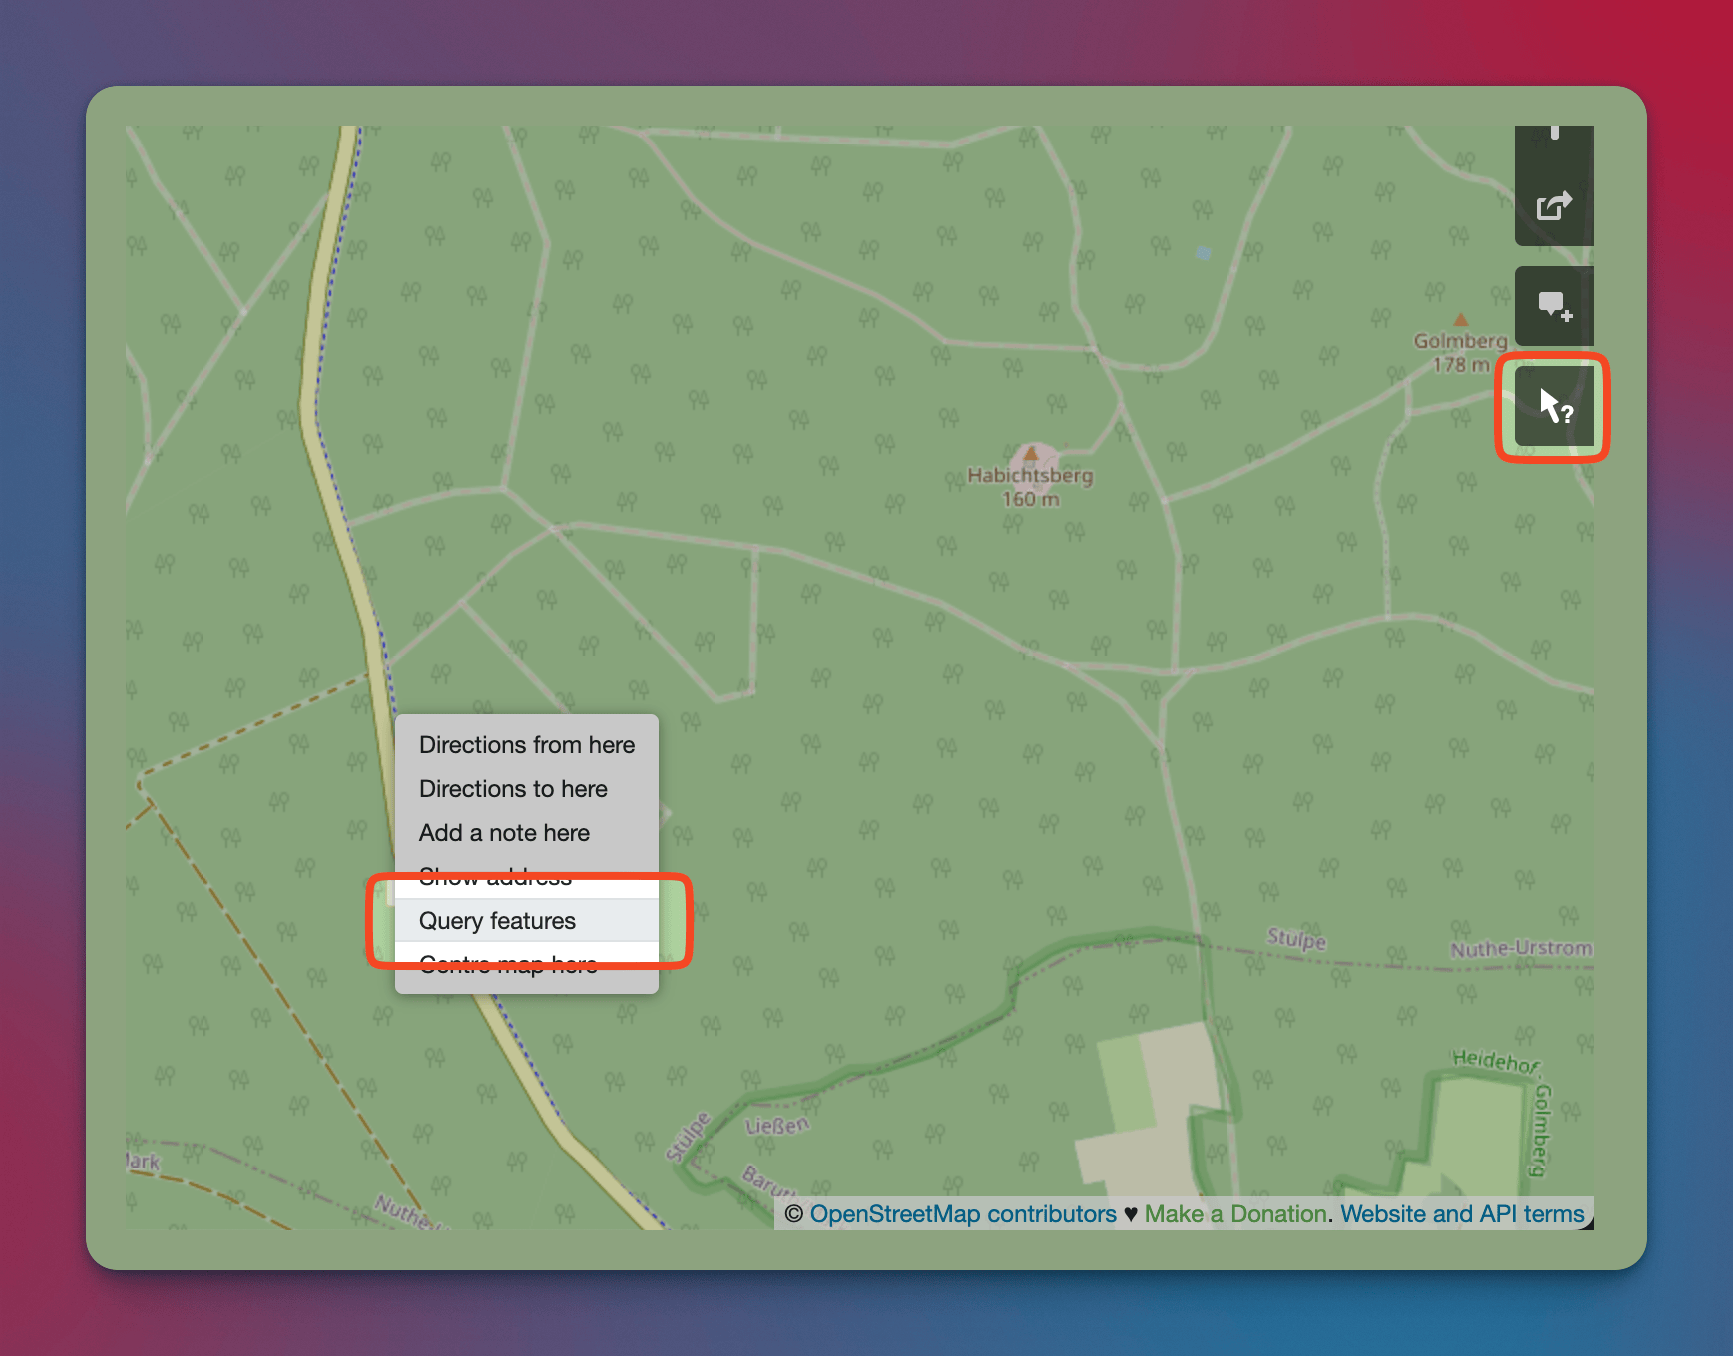The width and height of the screenshot is (1733, 1356).
Task: Select Show address in context menu
Action: point(495,877)
